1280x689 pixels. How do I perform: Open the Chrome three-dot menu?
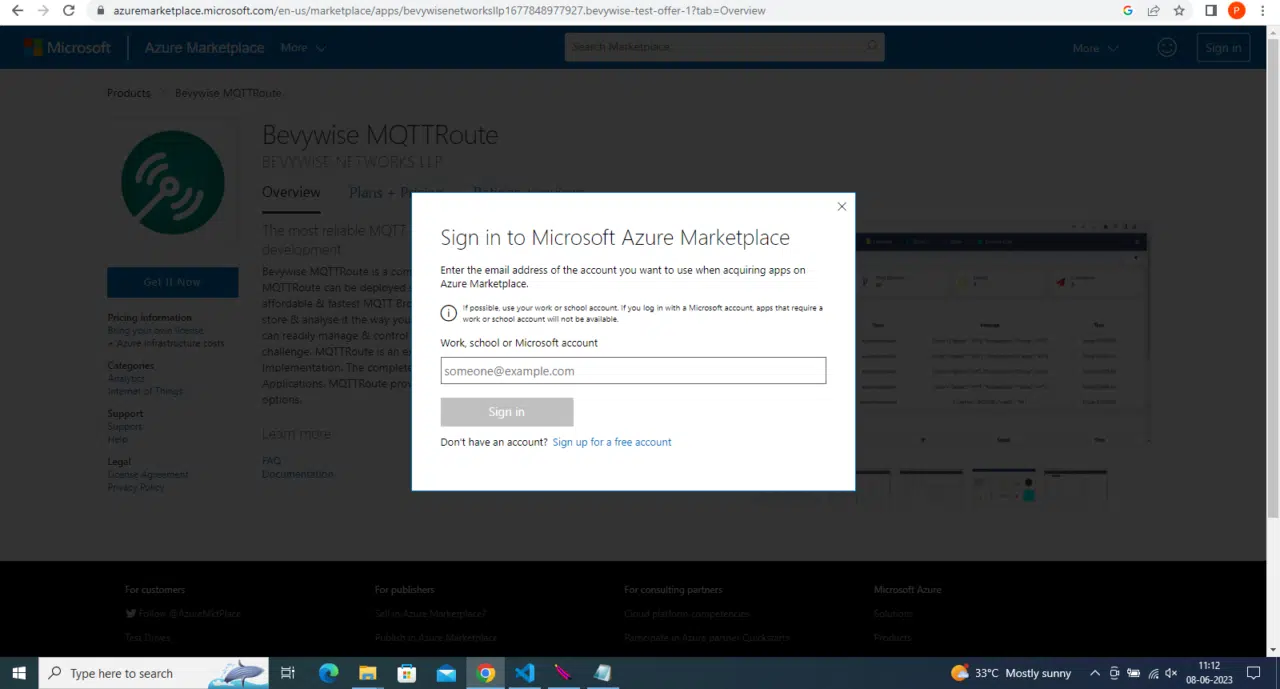click(x=1263, y=11)
